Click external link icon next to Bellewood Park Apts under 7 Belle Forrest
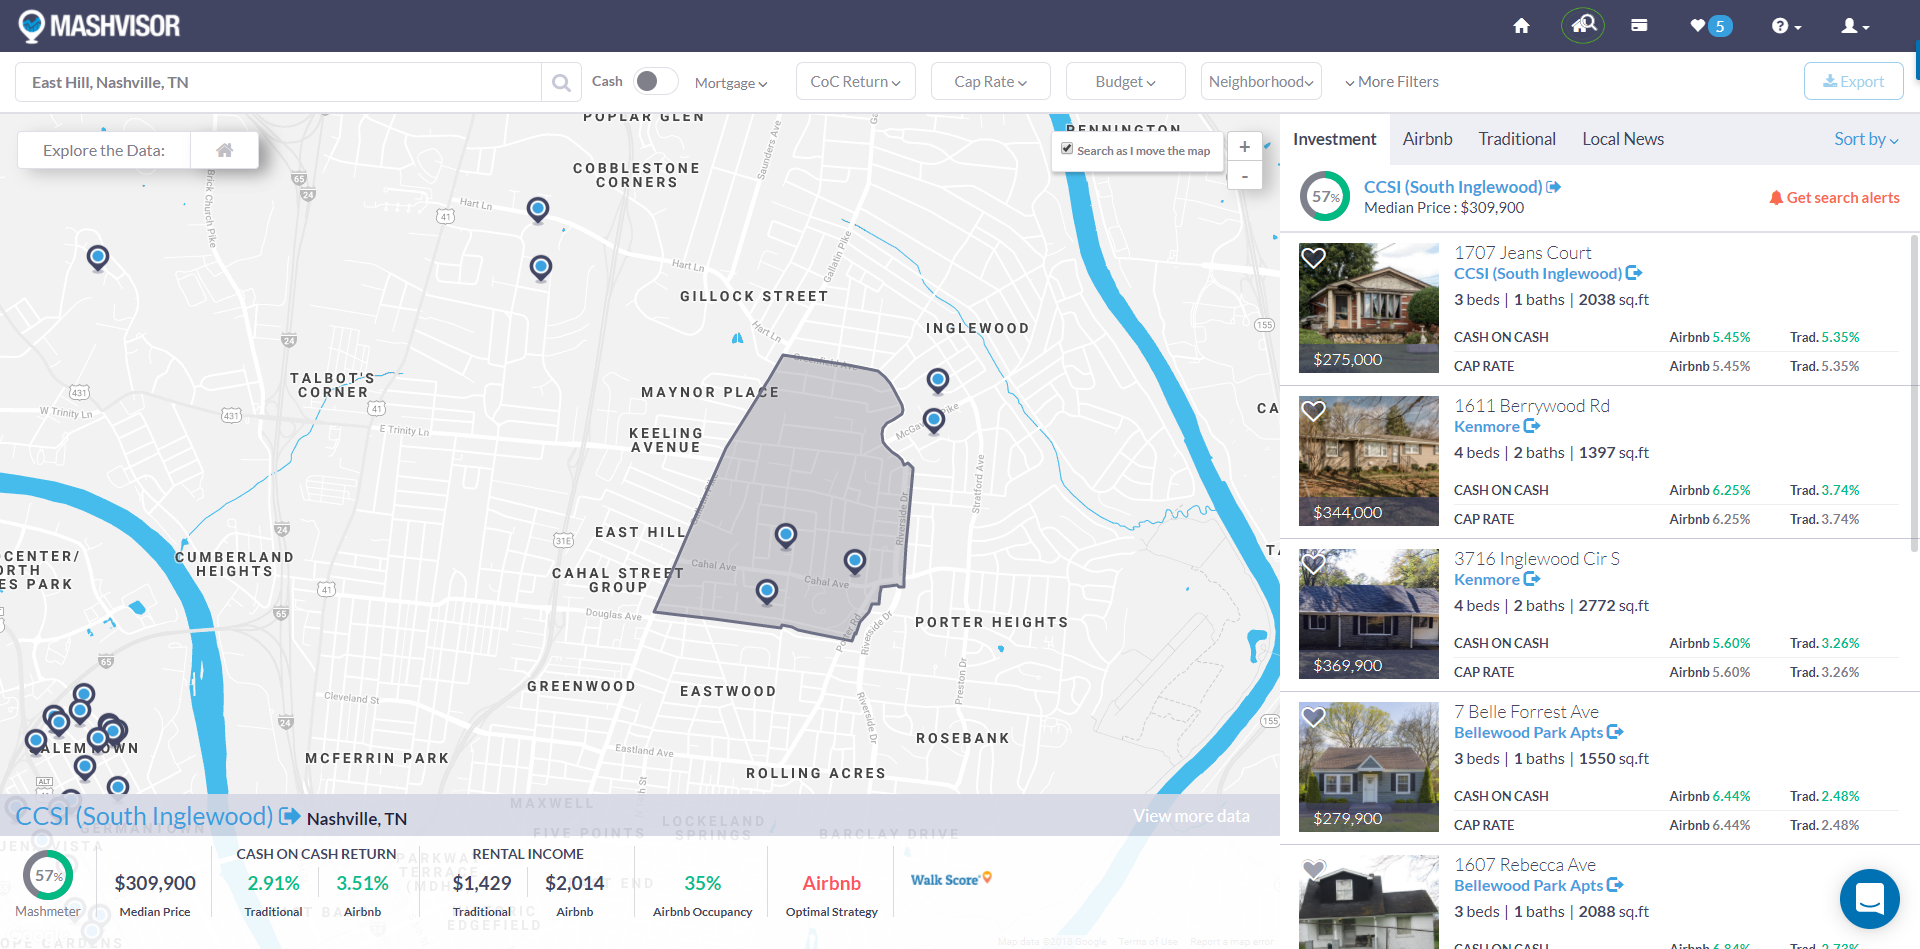 click(1615, 732)
